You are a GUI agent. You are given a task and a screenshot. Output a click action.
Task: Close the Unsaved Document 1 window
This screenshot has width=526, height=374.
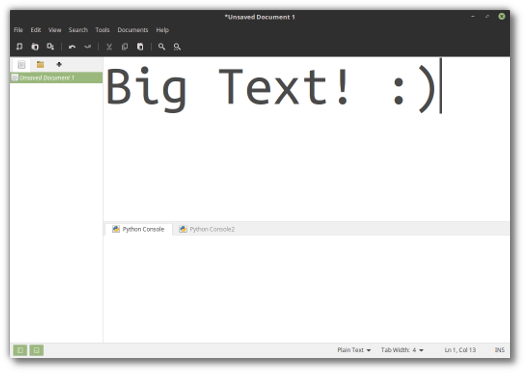coord(502,16)
